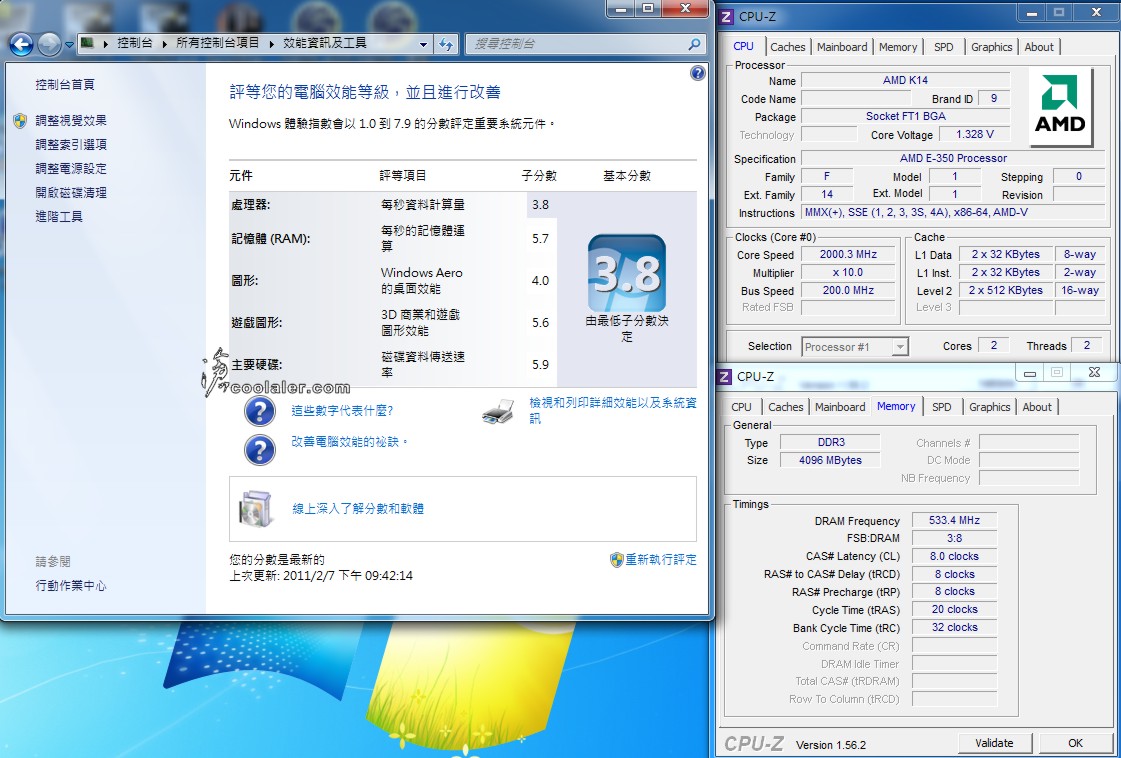Image resolution: width=1121 pixels, height=758 pixels.
Task: Click the shield icon beside 調整視覺效果
Action: click(x=20, y=120)
